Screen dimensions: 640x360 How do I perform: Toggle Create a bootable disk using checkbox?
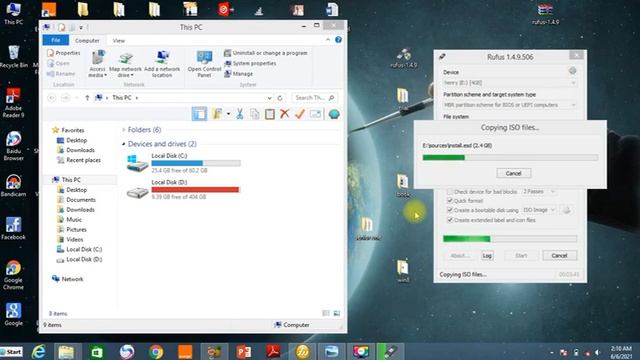tap(450, 210)
